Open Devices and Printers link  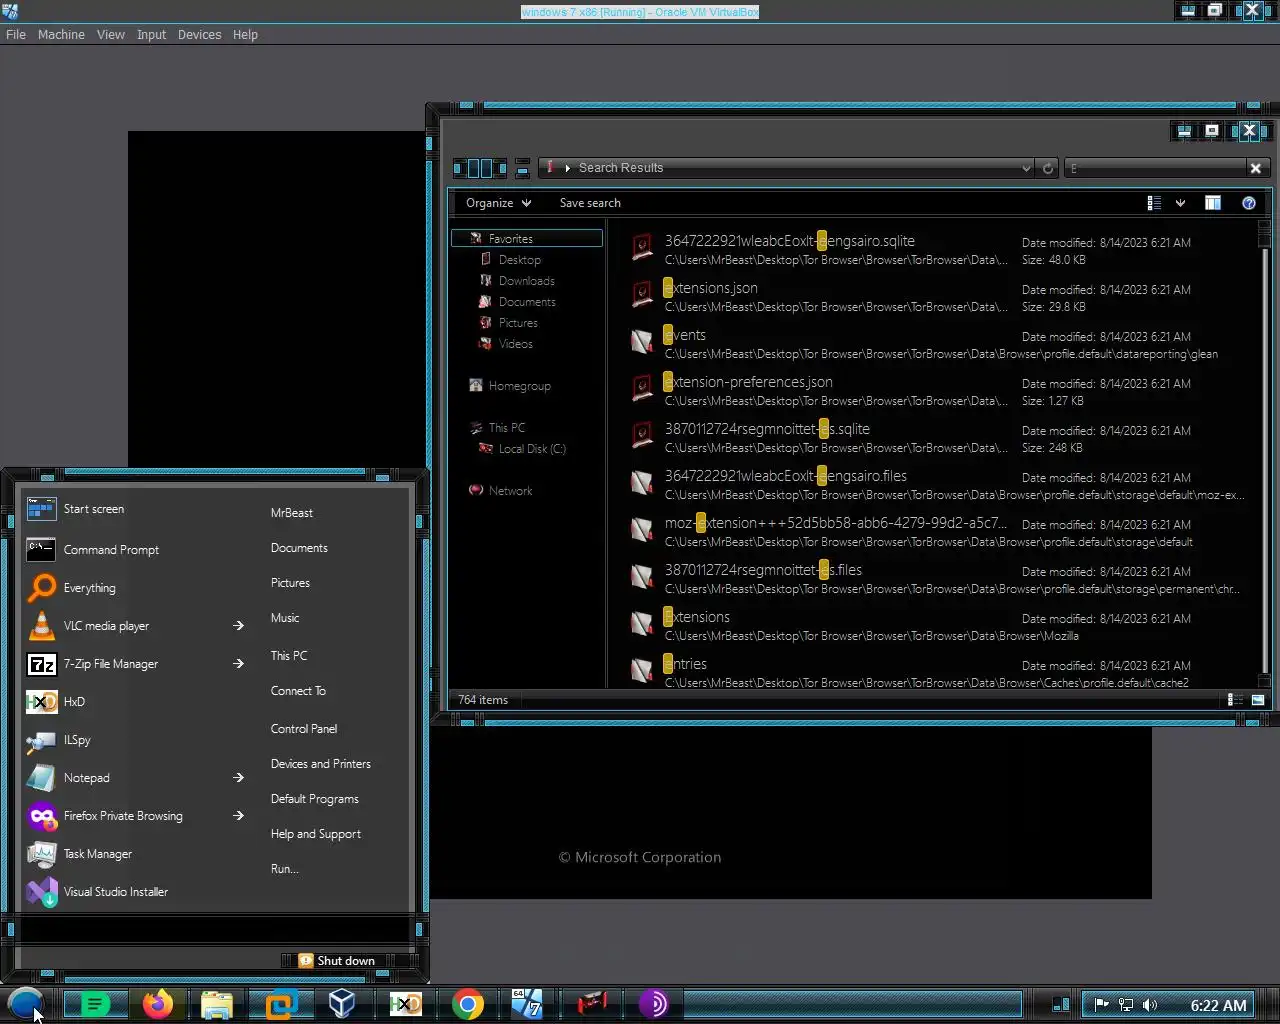[x=320, y=764]
